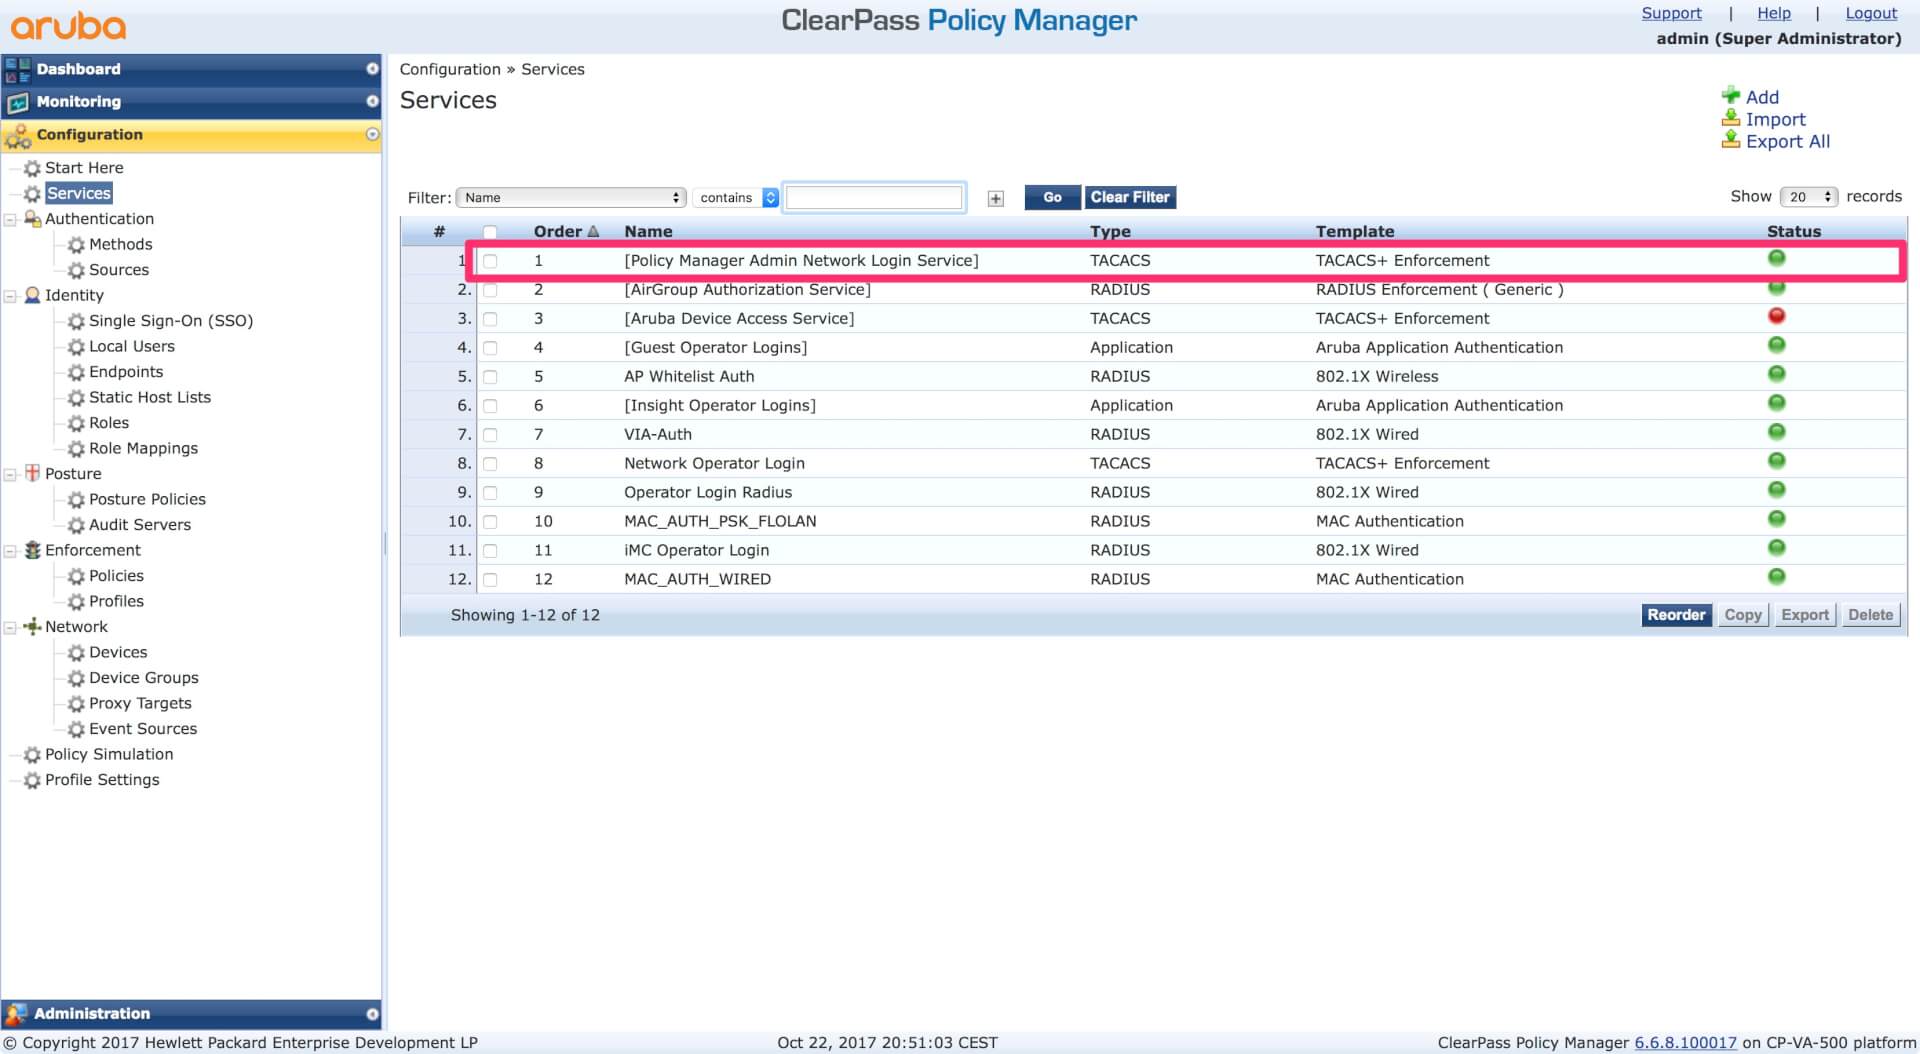
Task: Open the contains operator dropdown
Action: coord(737,198)
